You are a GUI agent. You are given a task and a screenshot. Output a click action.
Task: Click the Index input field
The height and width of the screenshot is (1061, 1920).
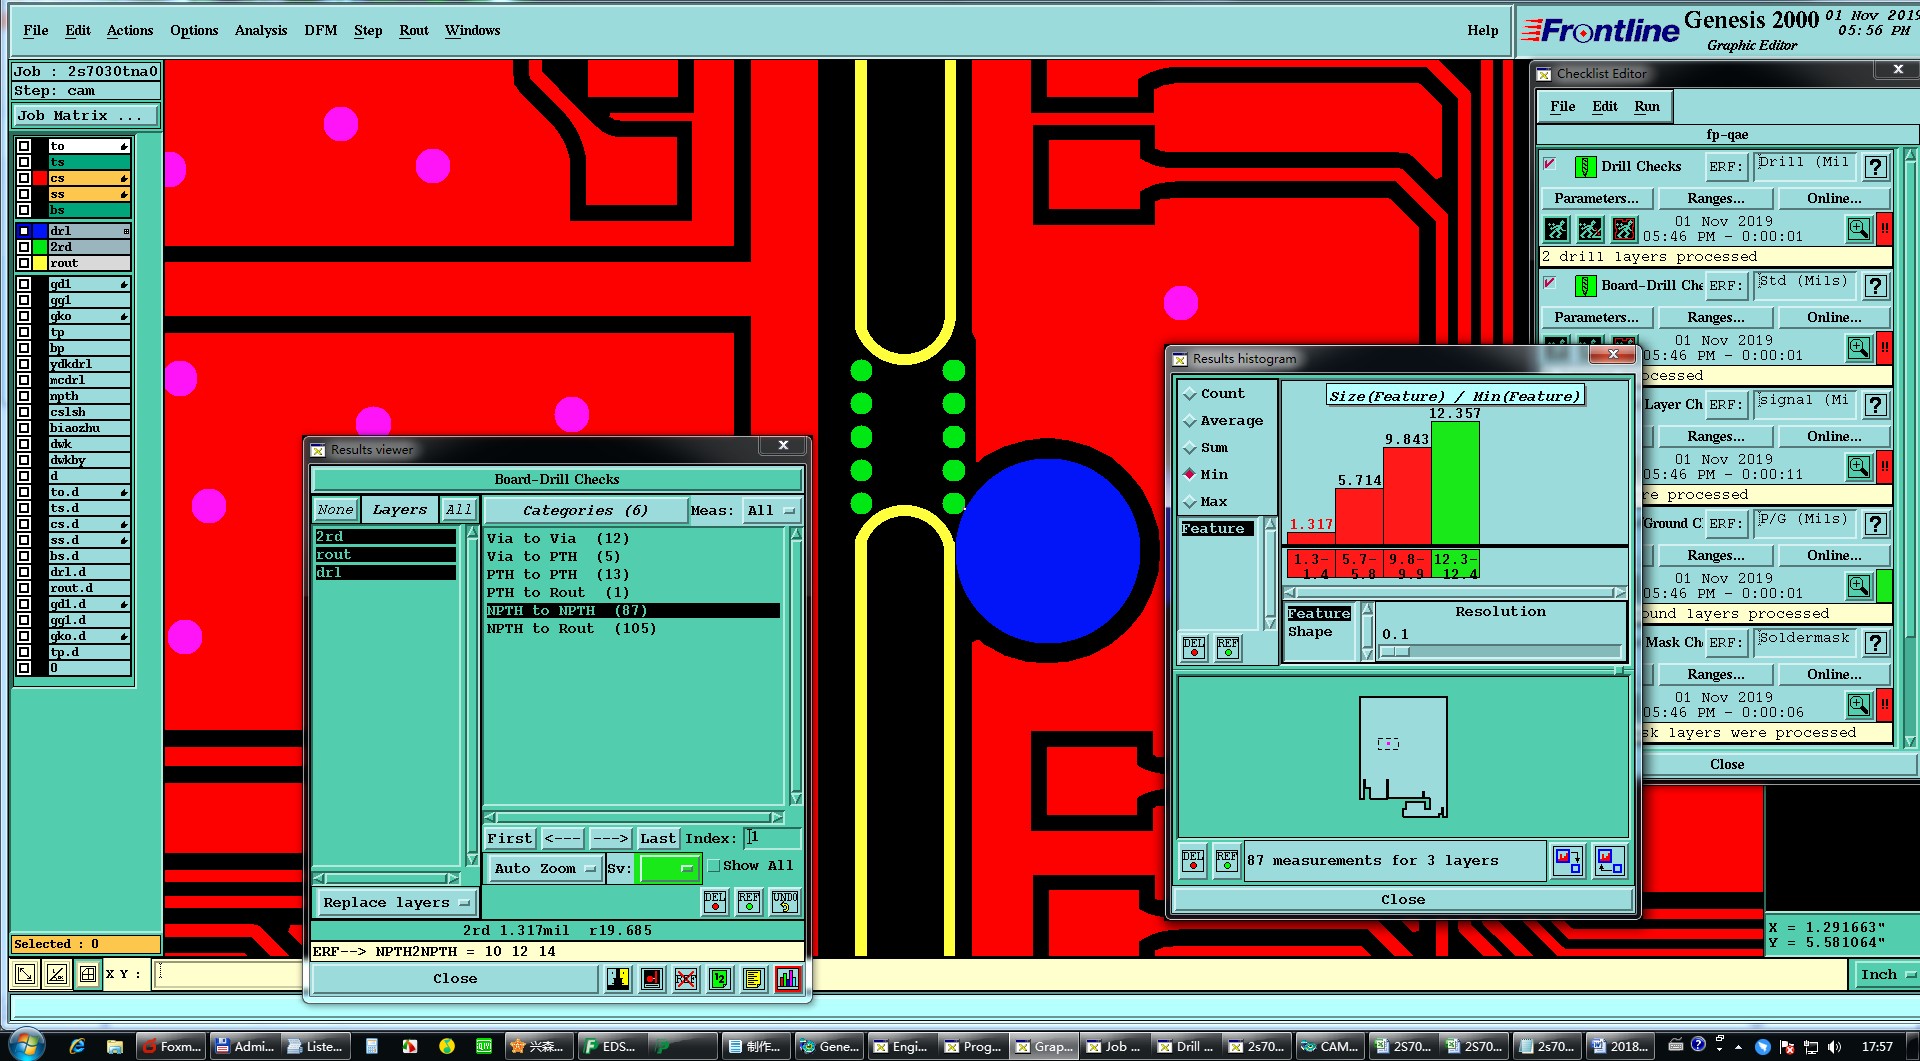[772, 838]
